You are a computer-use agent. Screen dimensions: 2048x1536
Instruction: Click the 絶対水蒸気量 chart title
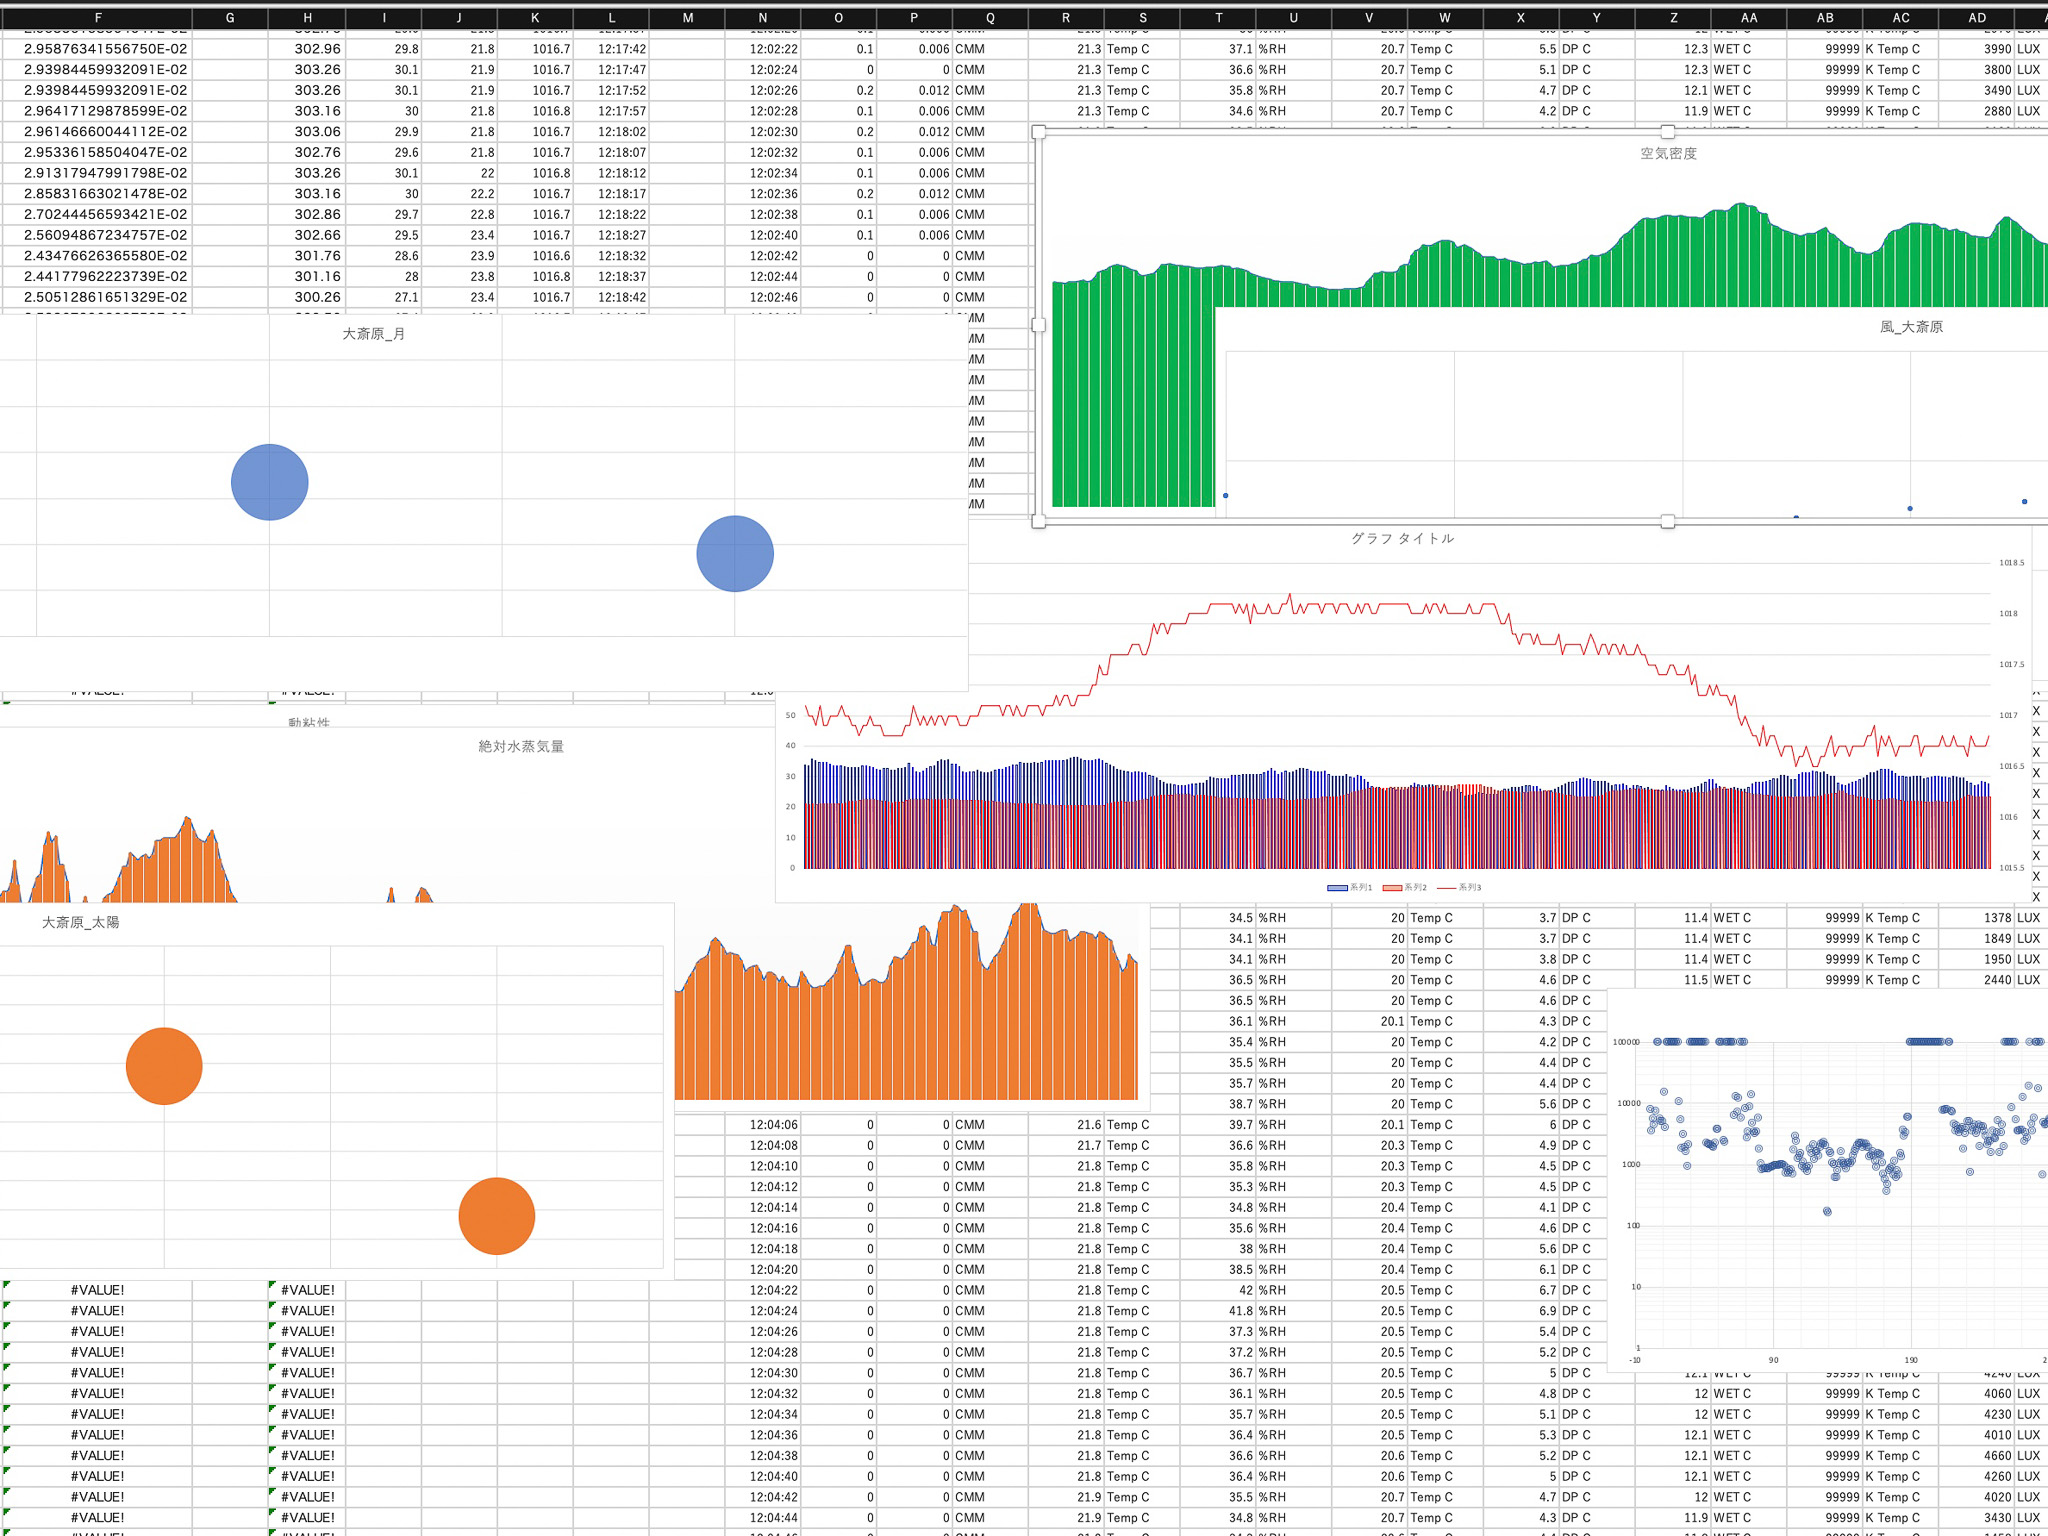pyautogui.click(x=521, y=746)
